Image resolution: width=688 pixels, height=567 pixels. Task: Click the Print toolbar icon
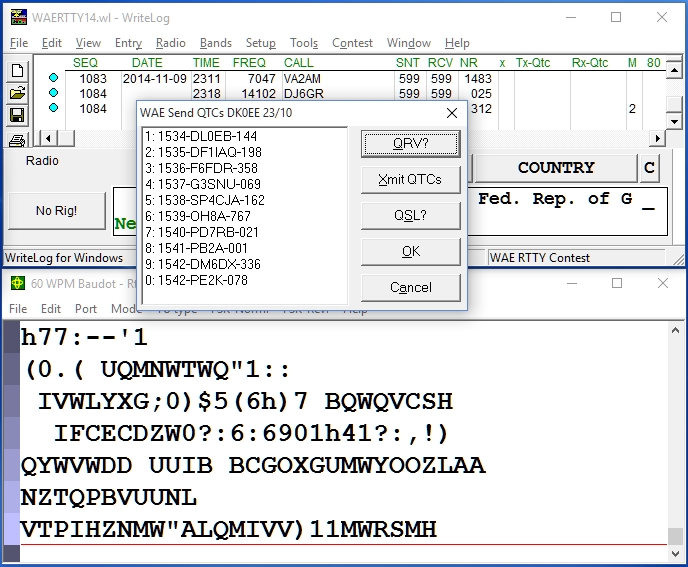pyautogui.click(x=17, y=140)
